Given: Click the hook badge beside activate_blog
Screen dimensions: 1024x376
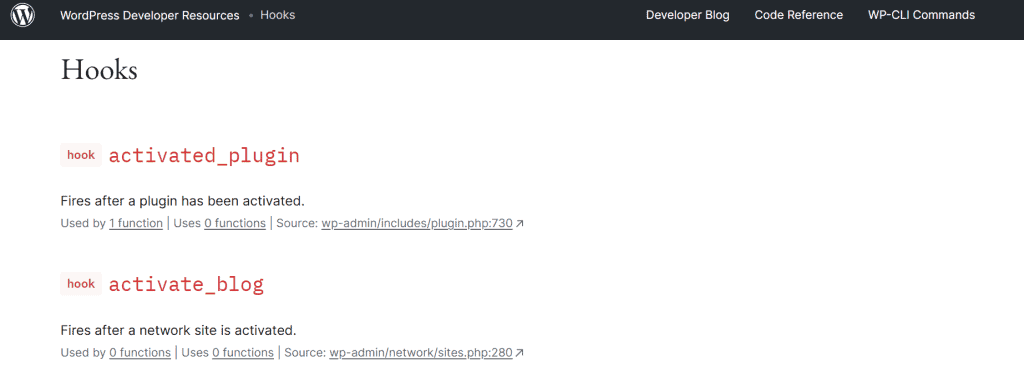Looking at the screenshot, I should click(x=81, y=284).
